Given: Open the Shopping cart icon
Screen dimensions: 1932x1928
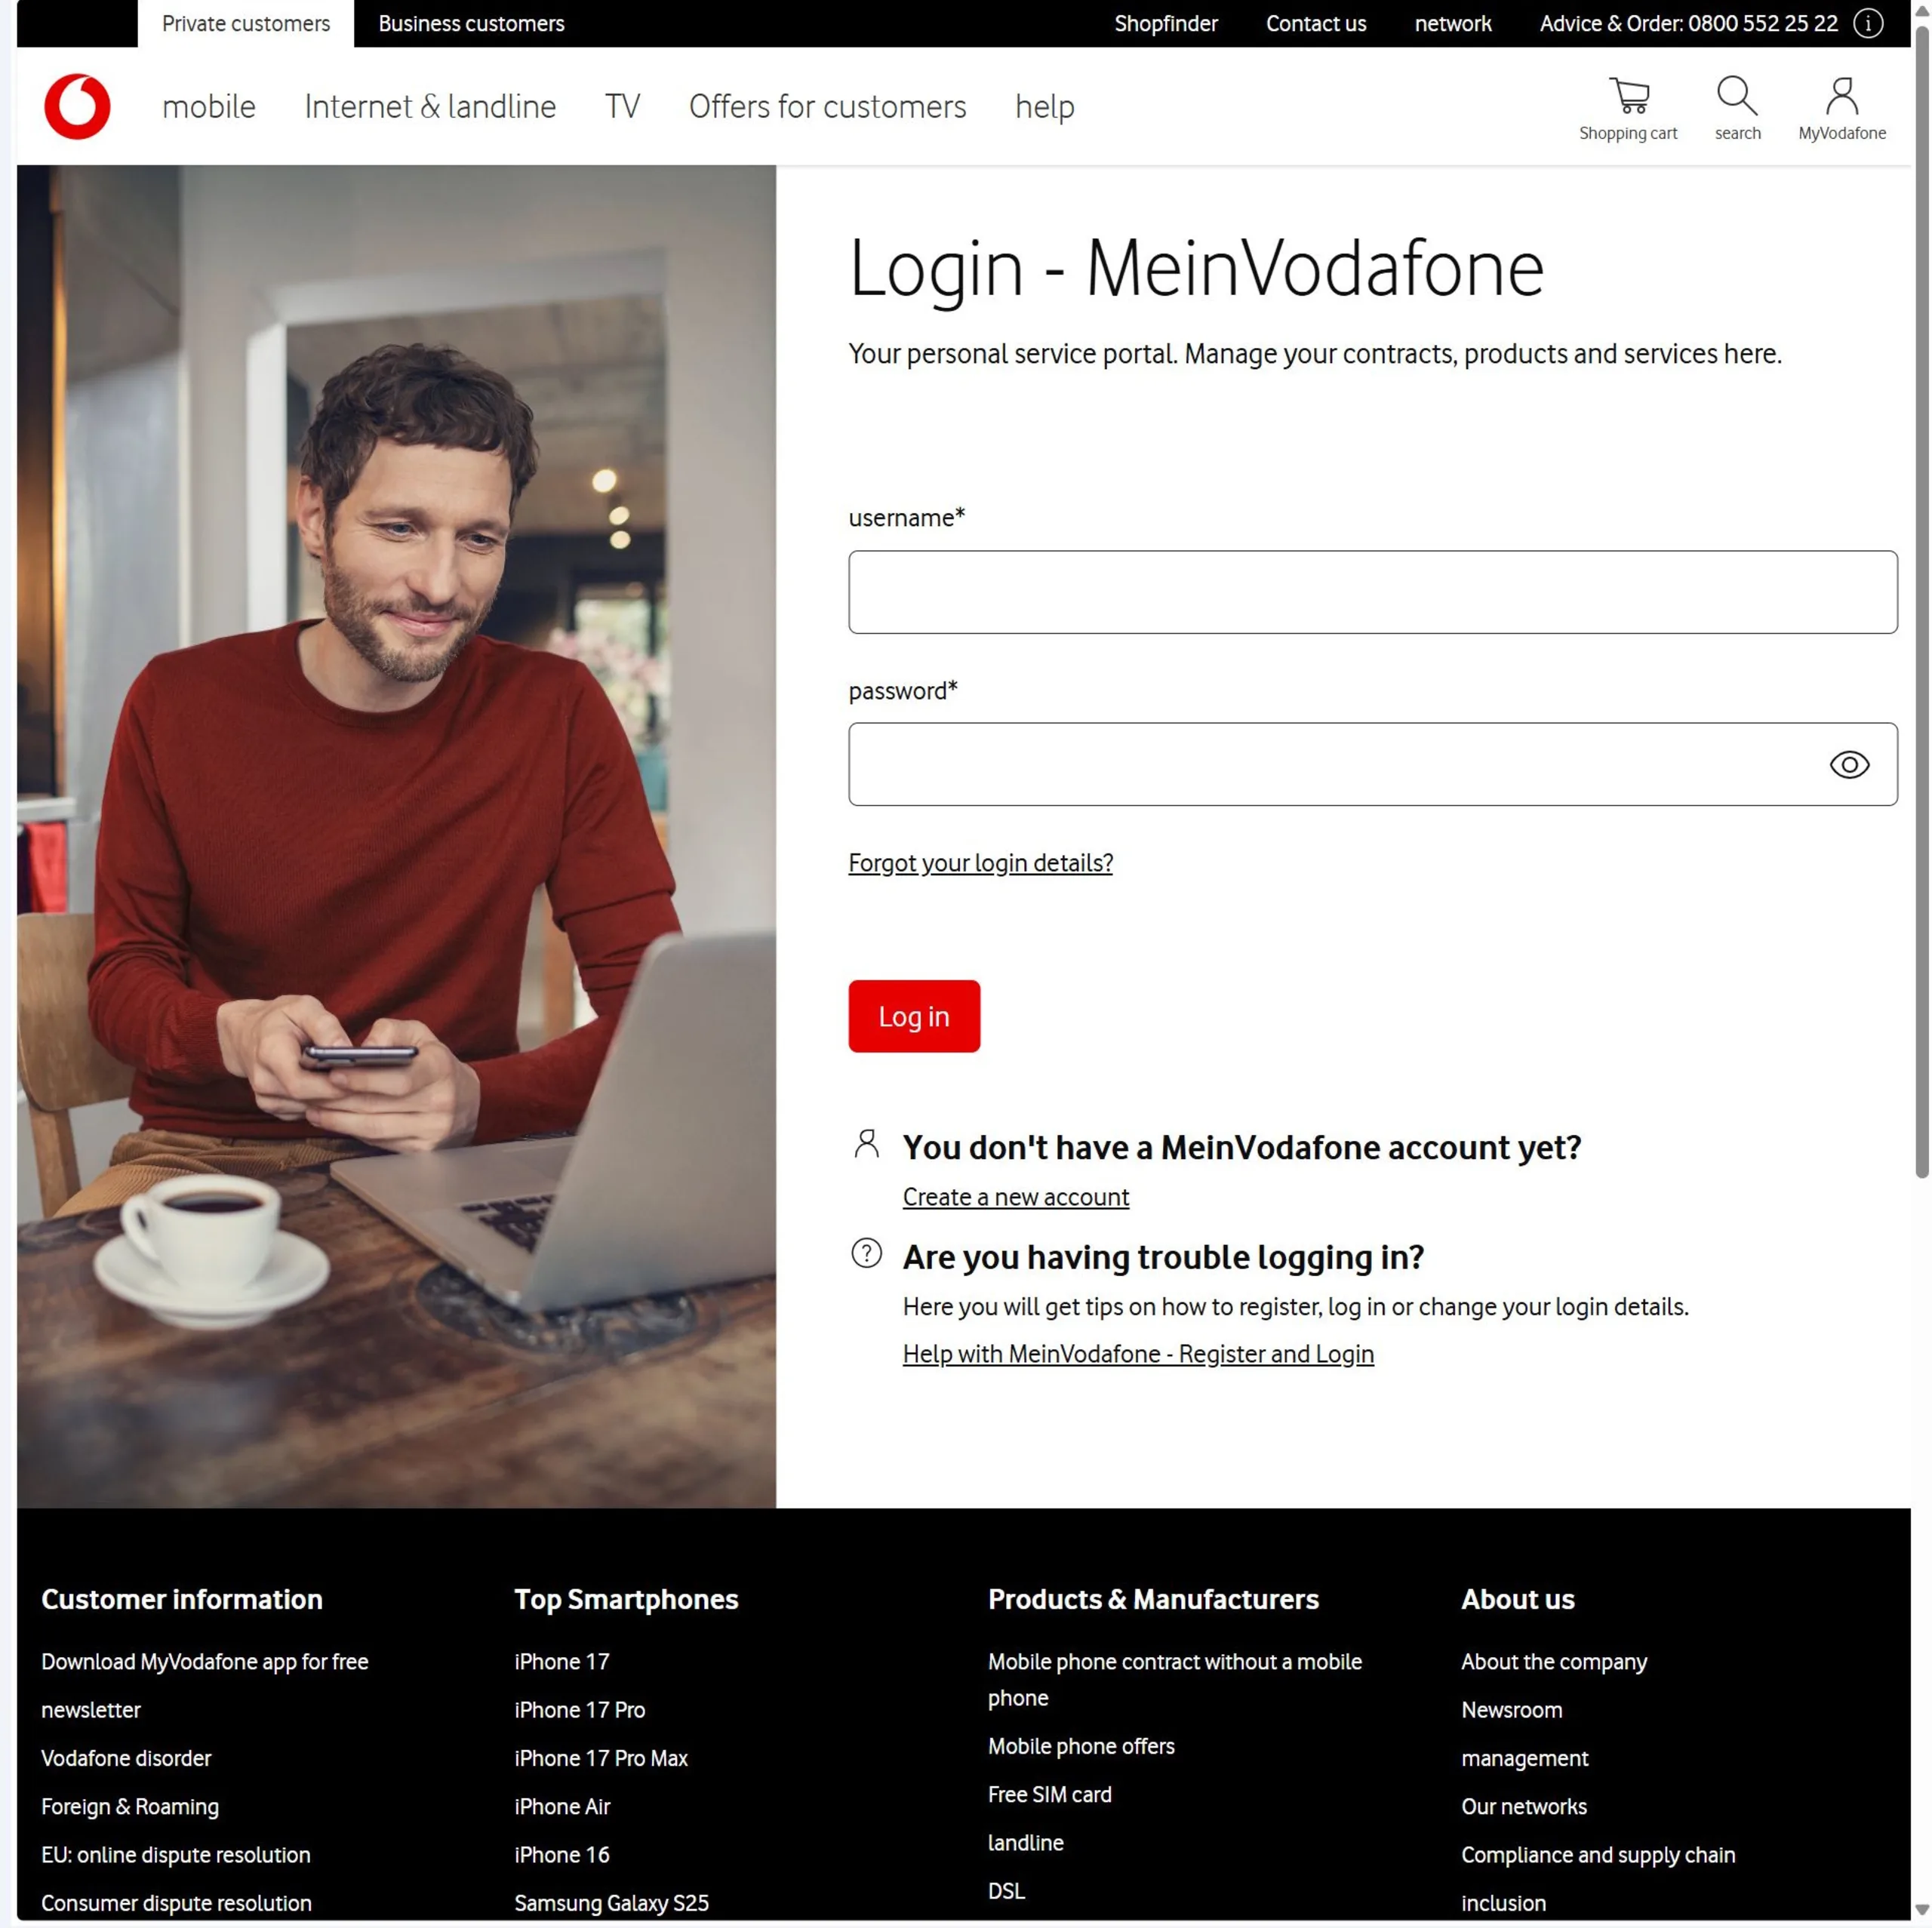Looking at the screenshot, I should point(1629,96).
